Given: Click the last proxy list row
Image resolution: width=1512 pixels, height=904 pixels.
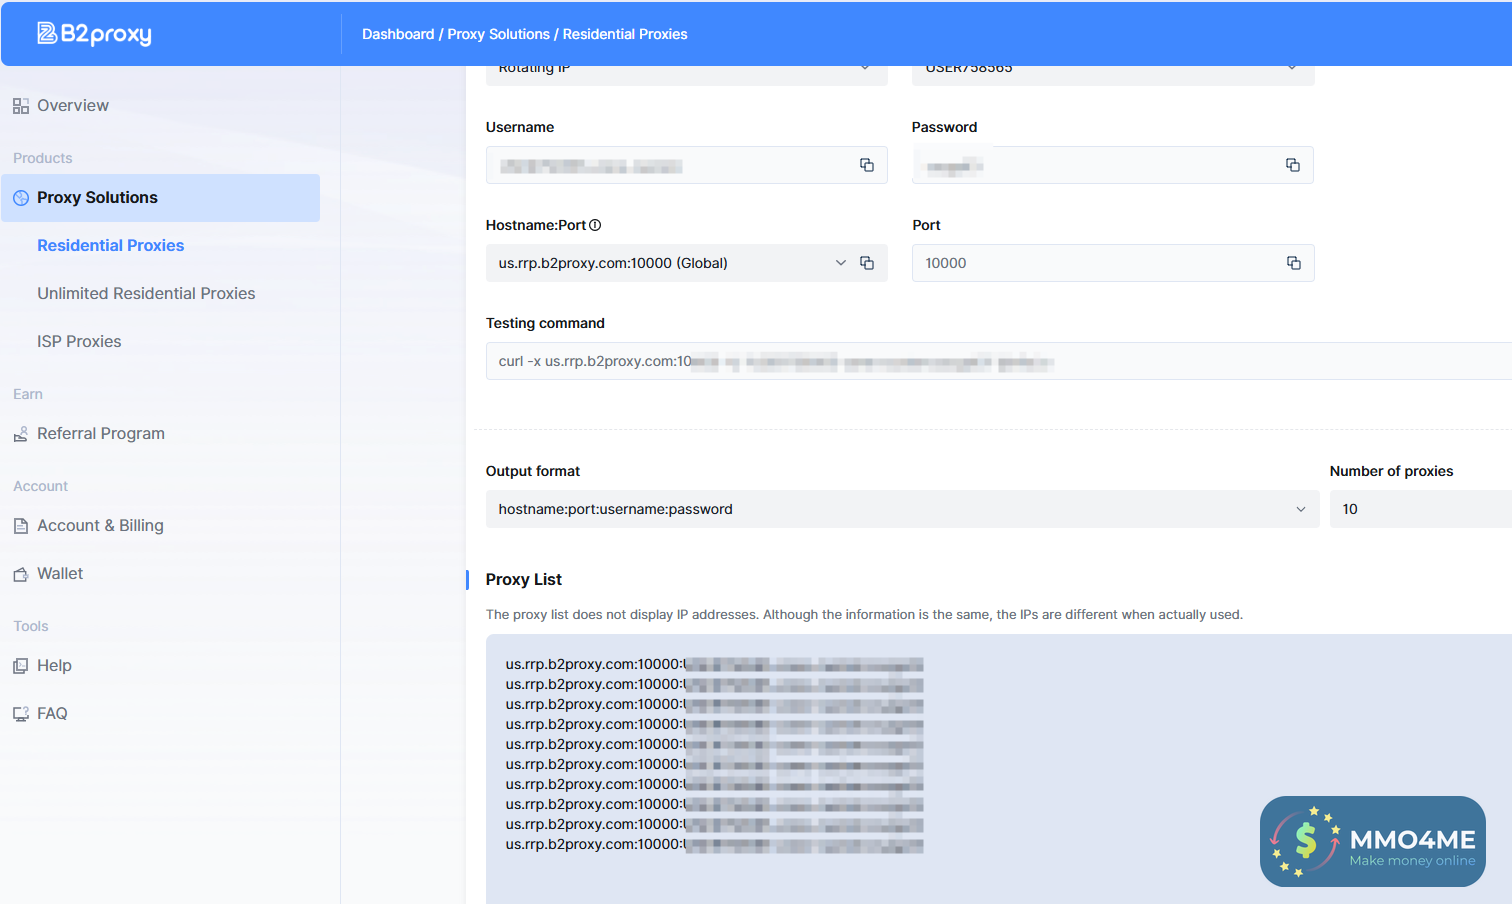Looking at the screenshot, I should pos(714,844).
